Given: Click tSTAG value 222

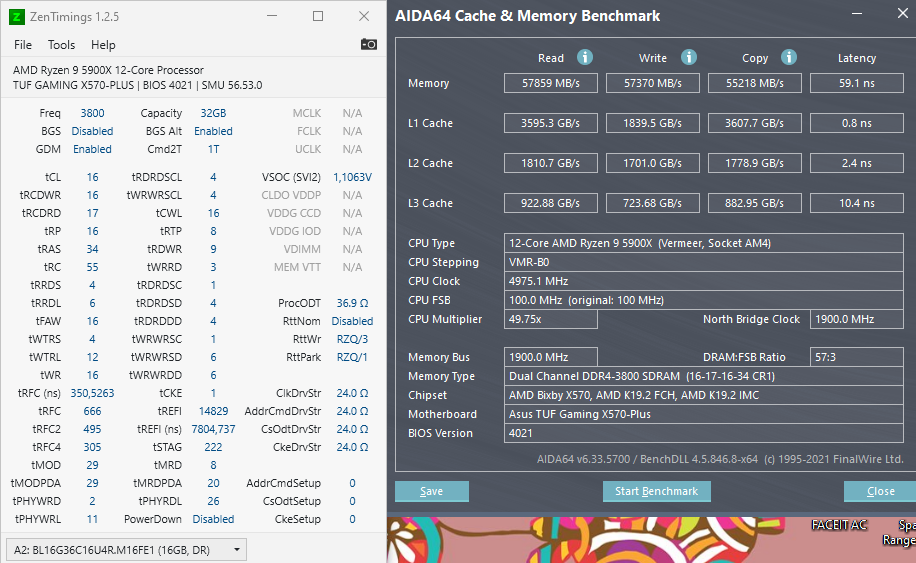Looking at the screenshot, I should coord(213,447).
